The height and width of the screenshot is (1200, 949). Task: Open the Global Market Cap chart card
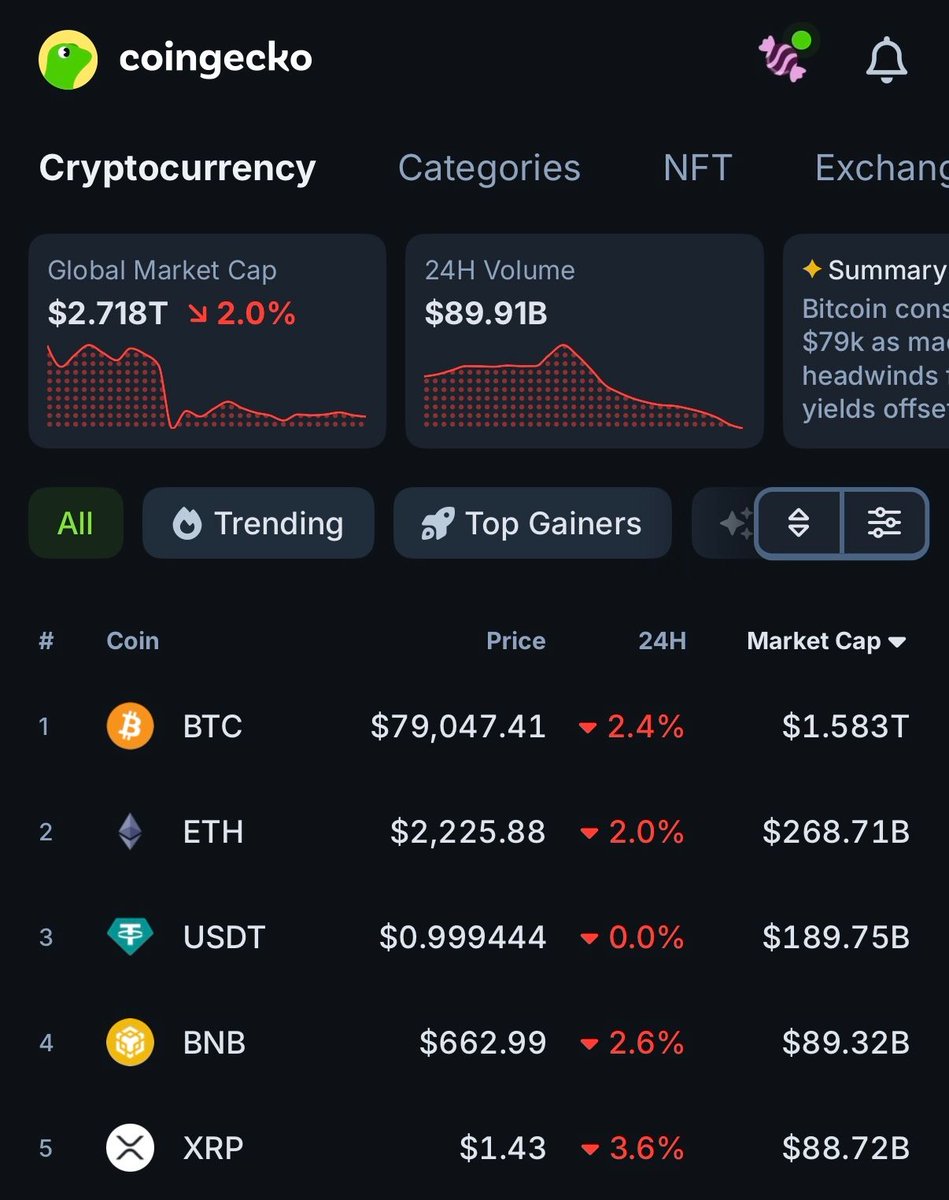click(x=207, y=341)
